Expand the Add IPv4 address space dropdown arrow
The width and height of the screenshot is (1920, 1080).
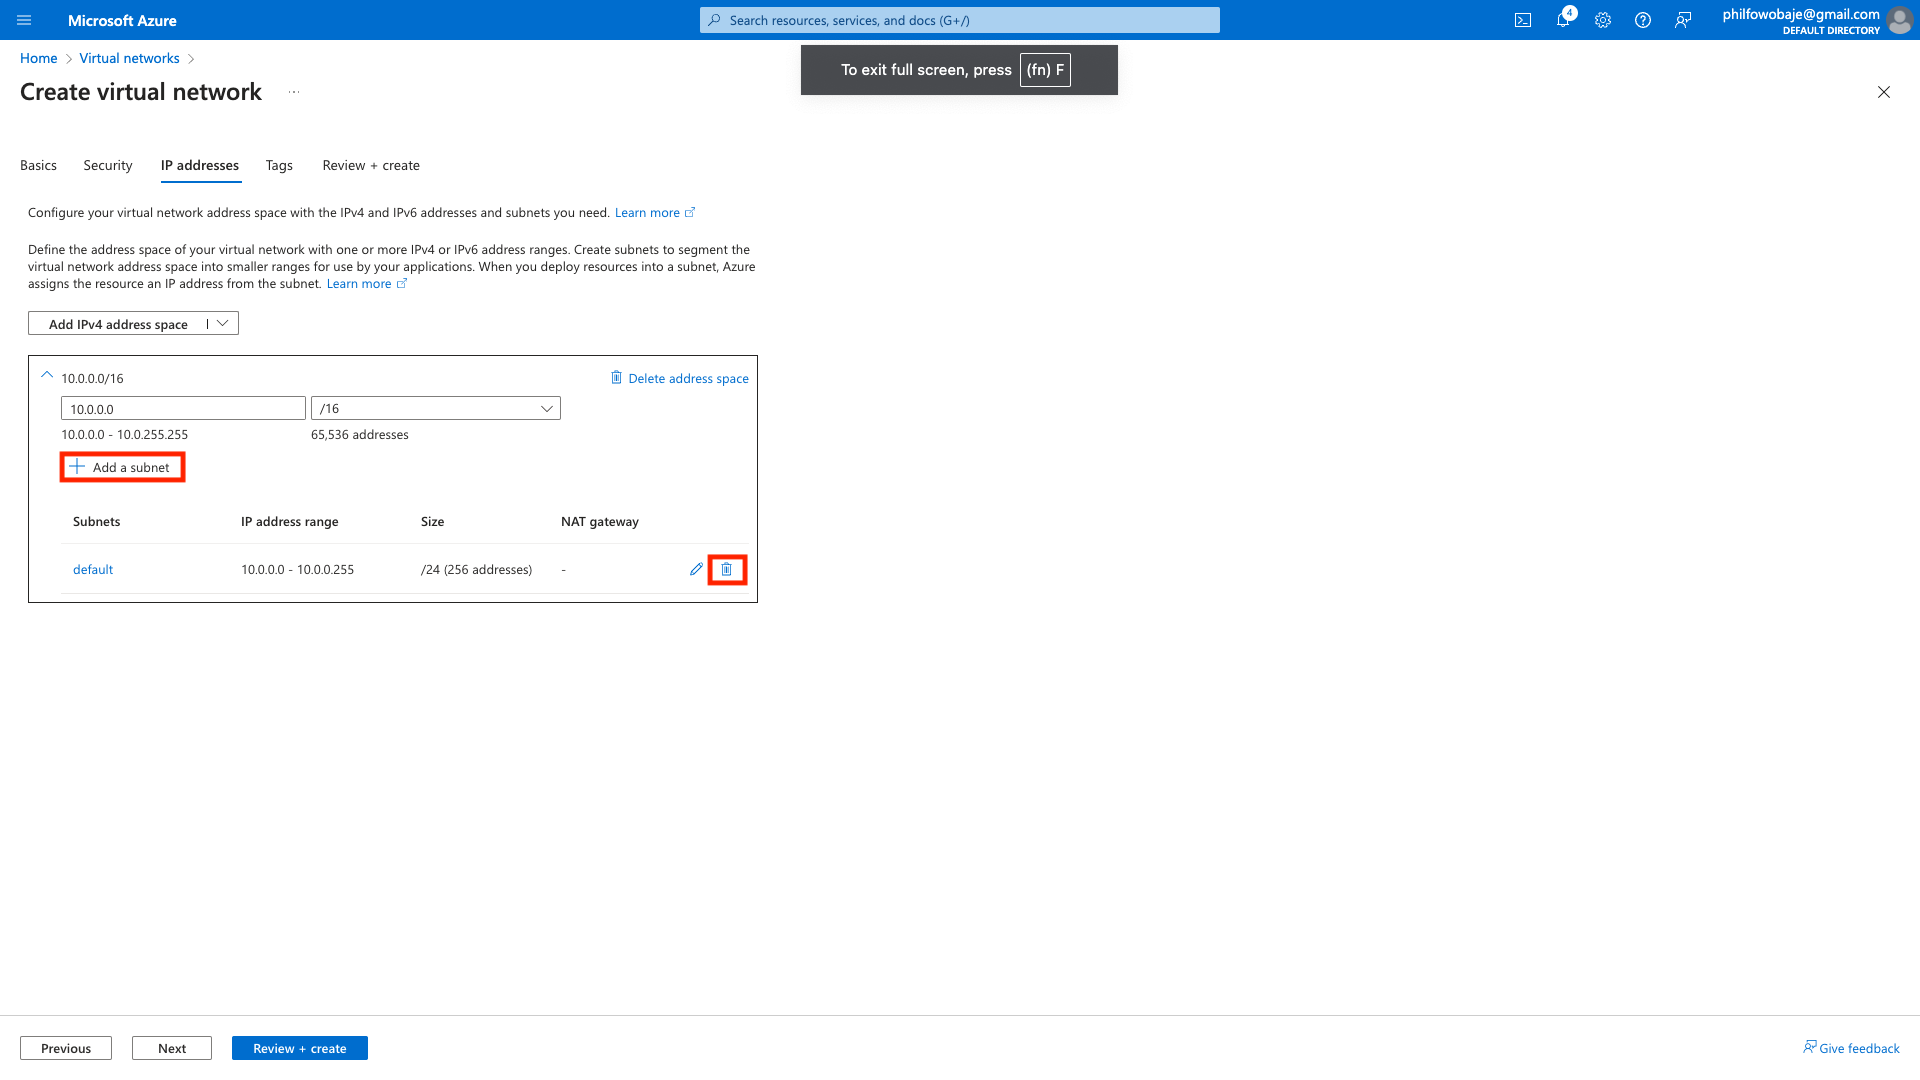(x=223, y=323)
